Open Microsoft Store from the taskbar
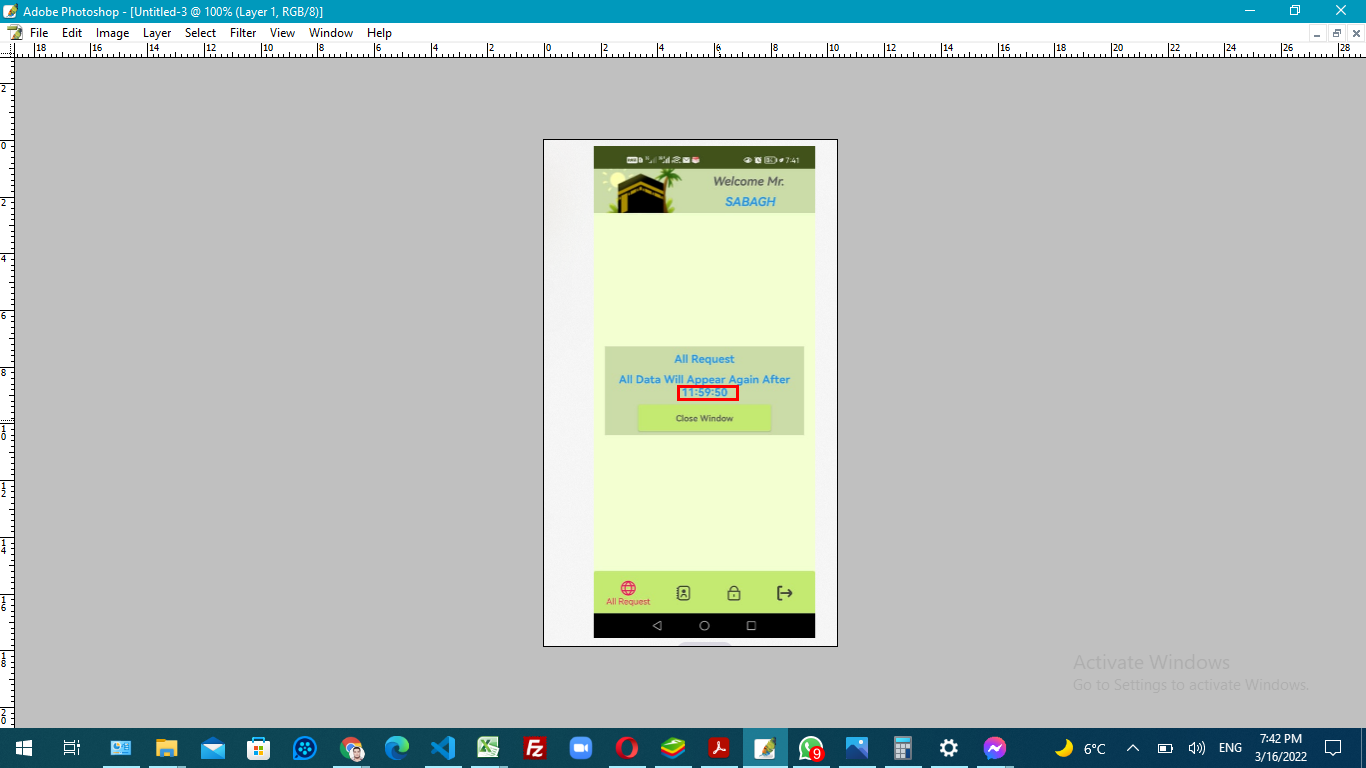Image resolution: width=1366 pixels, height=768 pixels. 259,748
